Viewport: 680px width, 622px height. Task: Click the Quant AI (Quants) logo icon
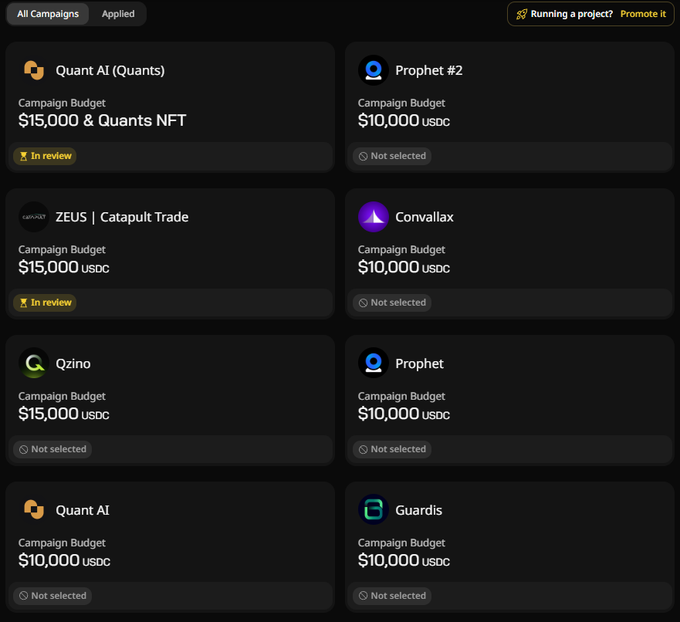coord(34,70)
